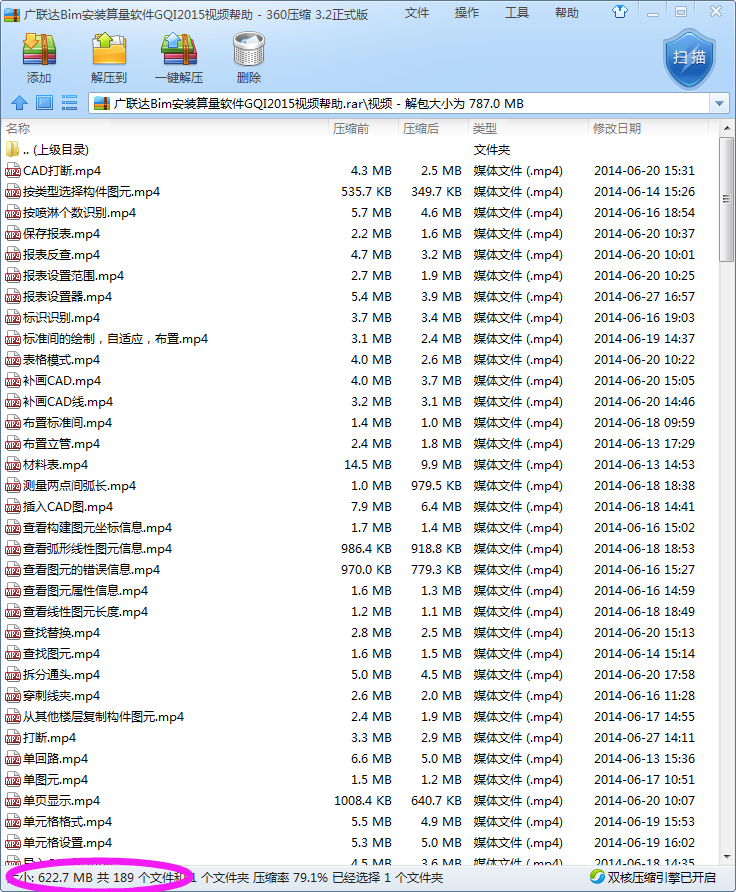Select file 按喷淋个数识别.mp4
This screenshot has height=892, width=736.
click(79, 213)
